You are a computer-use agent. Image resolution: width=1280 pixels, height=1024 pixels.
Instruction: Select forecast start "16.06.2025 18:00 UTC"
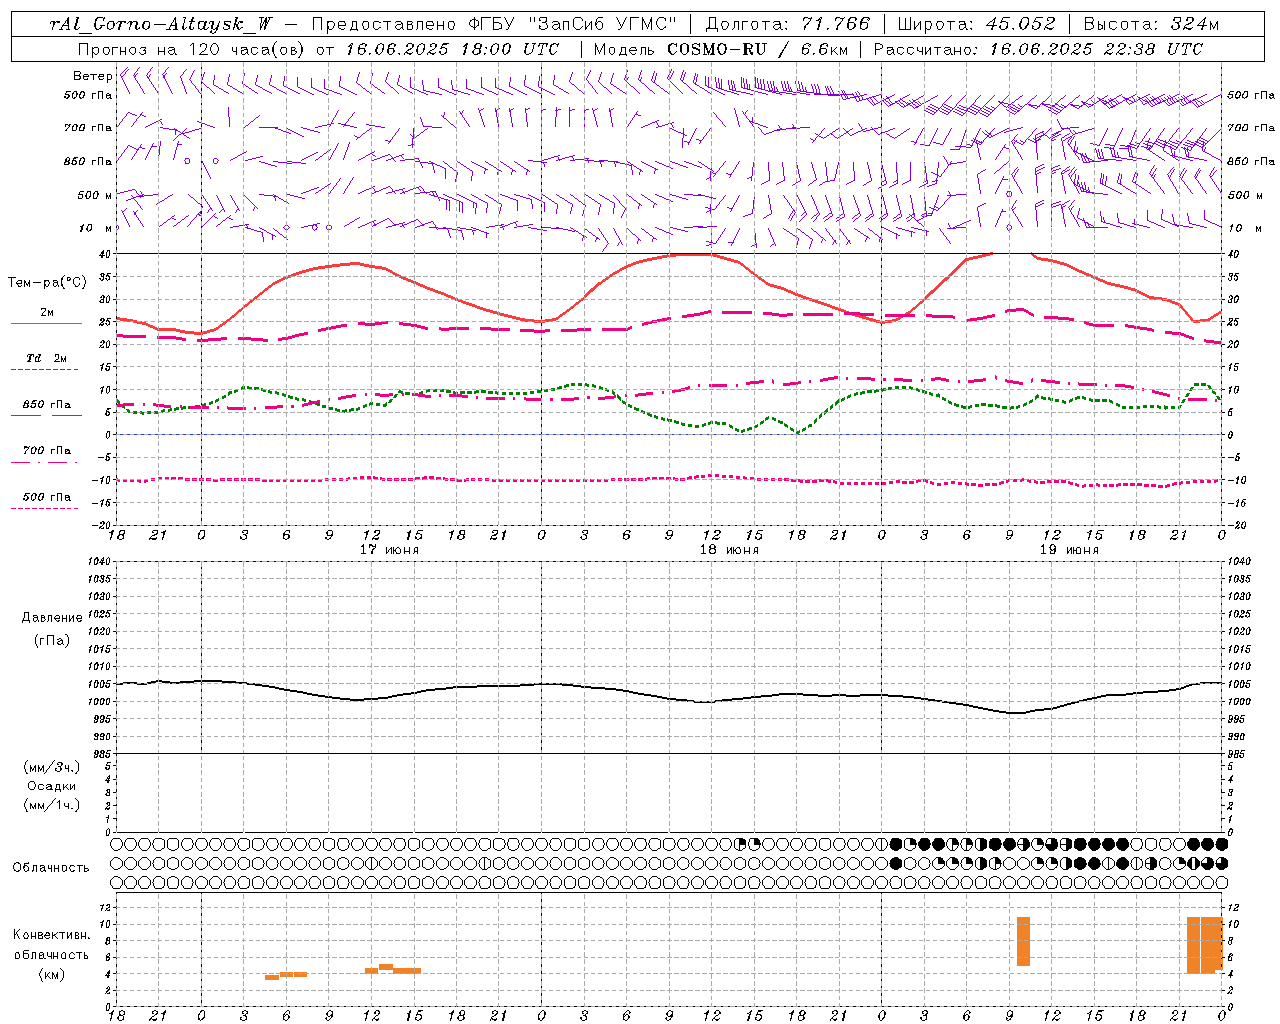coord(452,49)
